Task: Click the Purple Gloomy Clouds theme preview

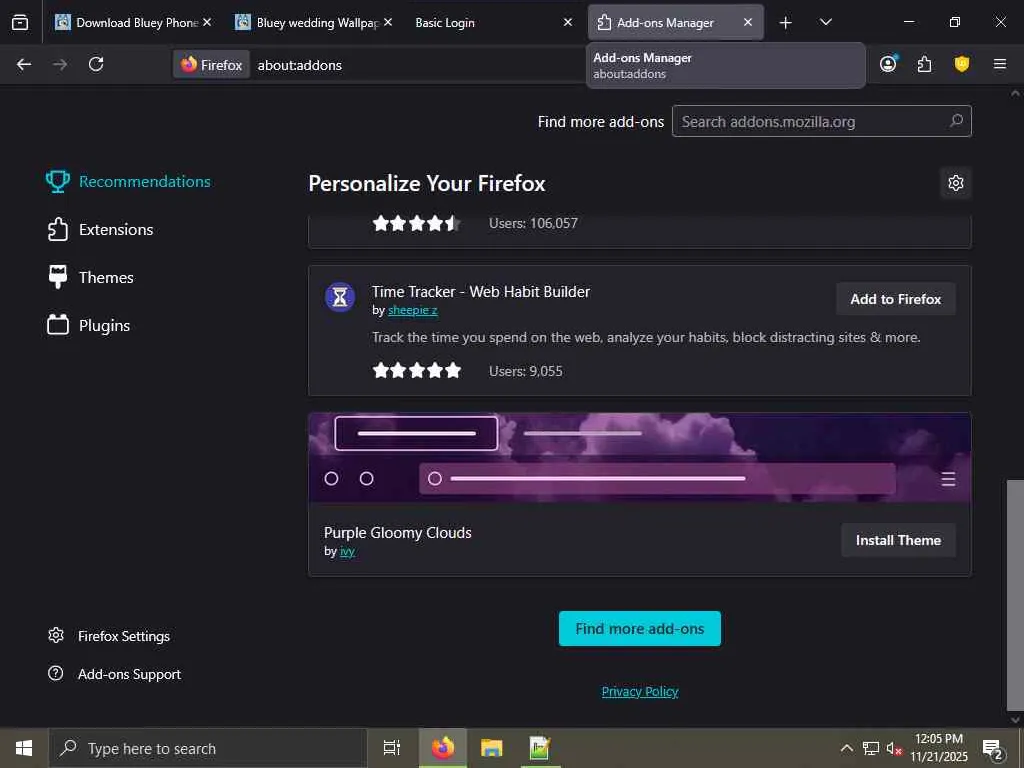Action: [x=639, y=458]
